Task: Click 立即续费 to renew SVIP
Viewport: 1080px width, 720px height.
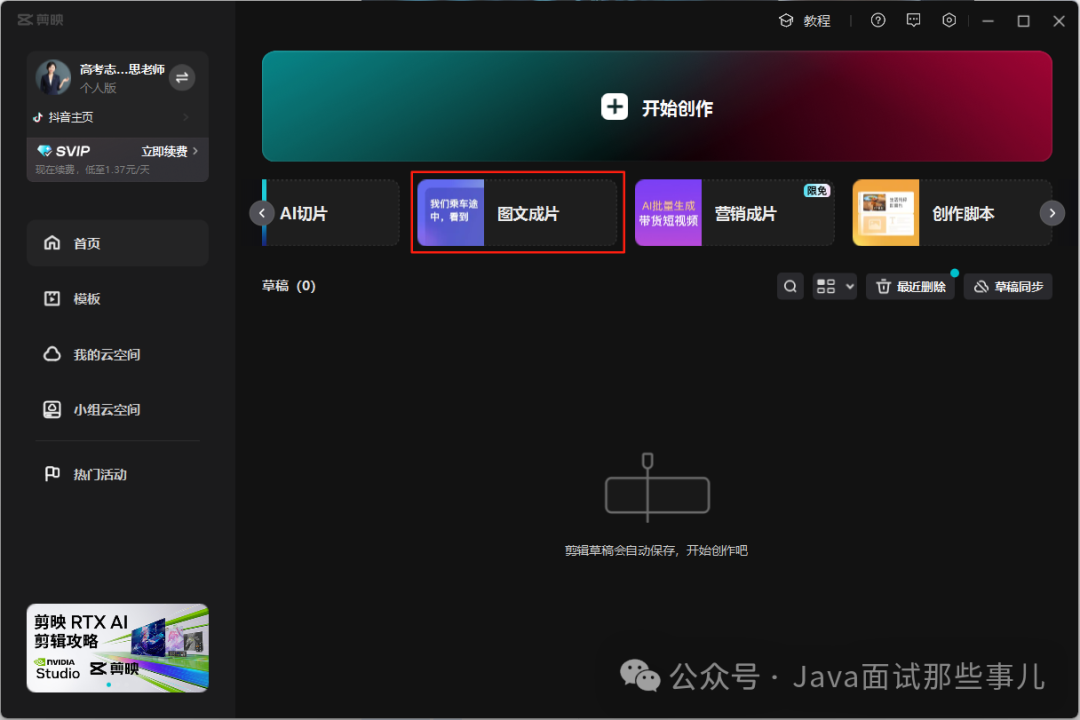Action: click(169, 151)
